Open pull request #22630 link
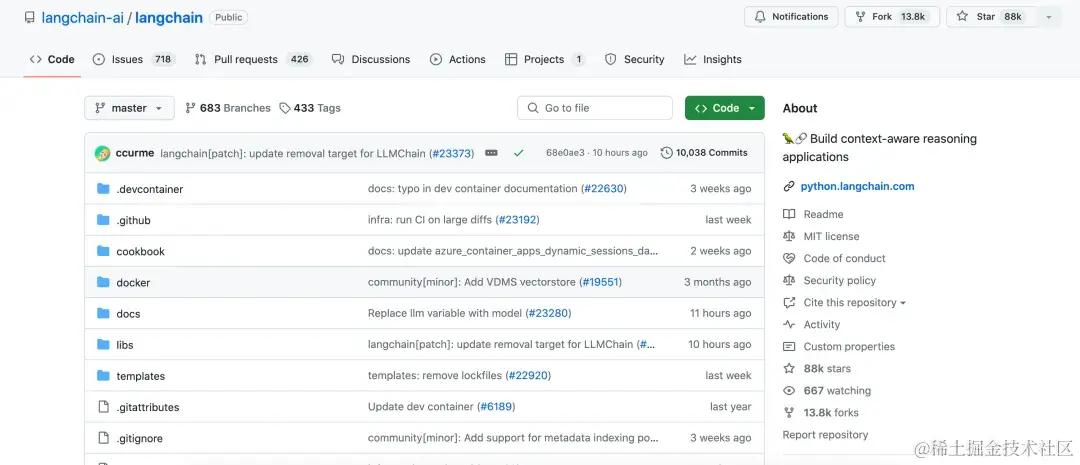Screen dimensions: 1080x465 603,189
